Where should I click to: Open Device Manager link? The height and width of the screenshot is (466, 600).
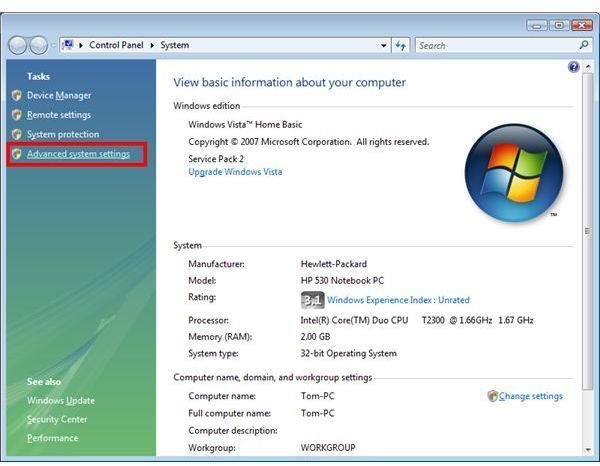59,95
